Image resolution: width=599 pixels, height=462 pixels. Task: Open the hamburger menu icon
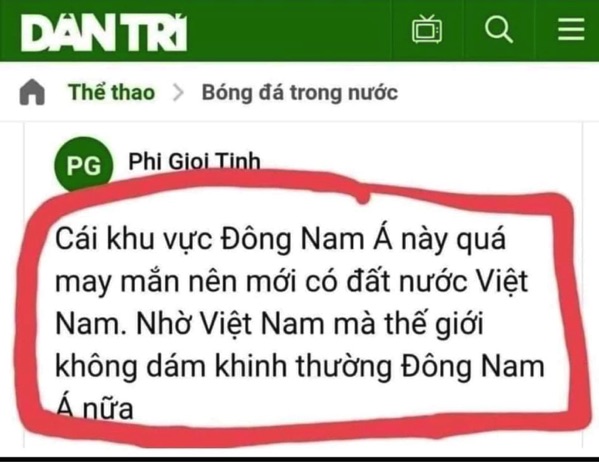(571, 29)
